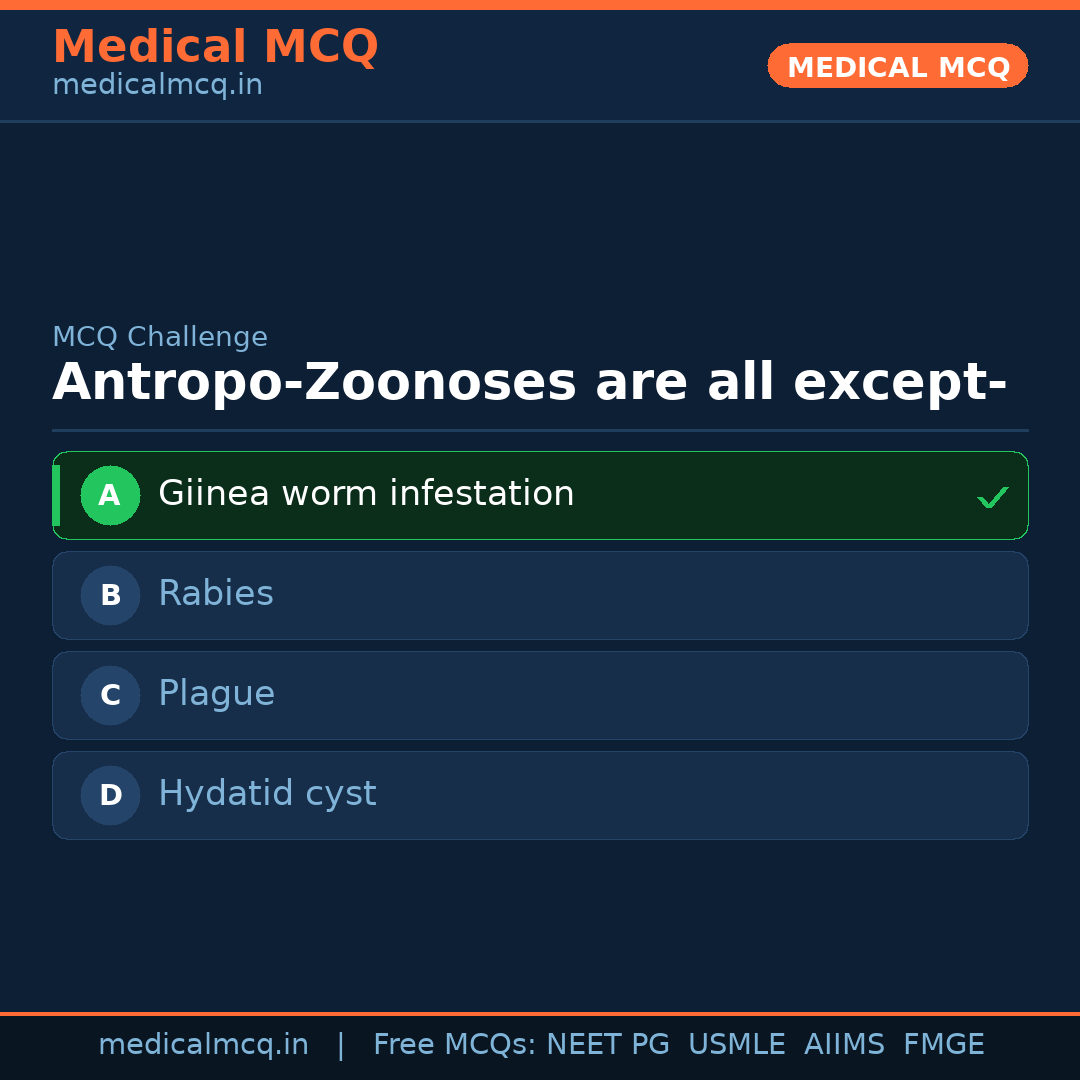Select the Plague answer text

click(x=216, y=694)
